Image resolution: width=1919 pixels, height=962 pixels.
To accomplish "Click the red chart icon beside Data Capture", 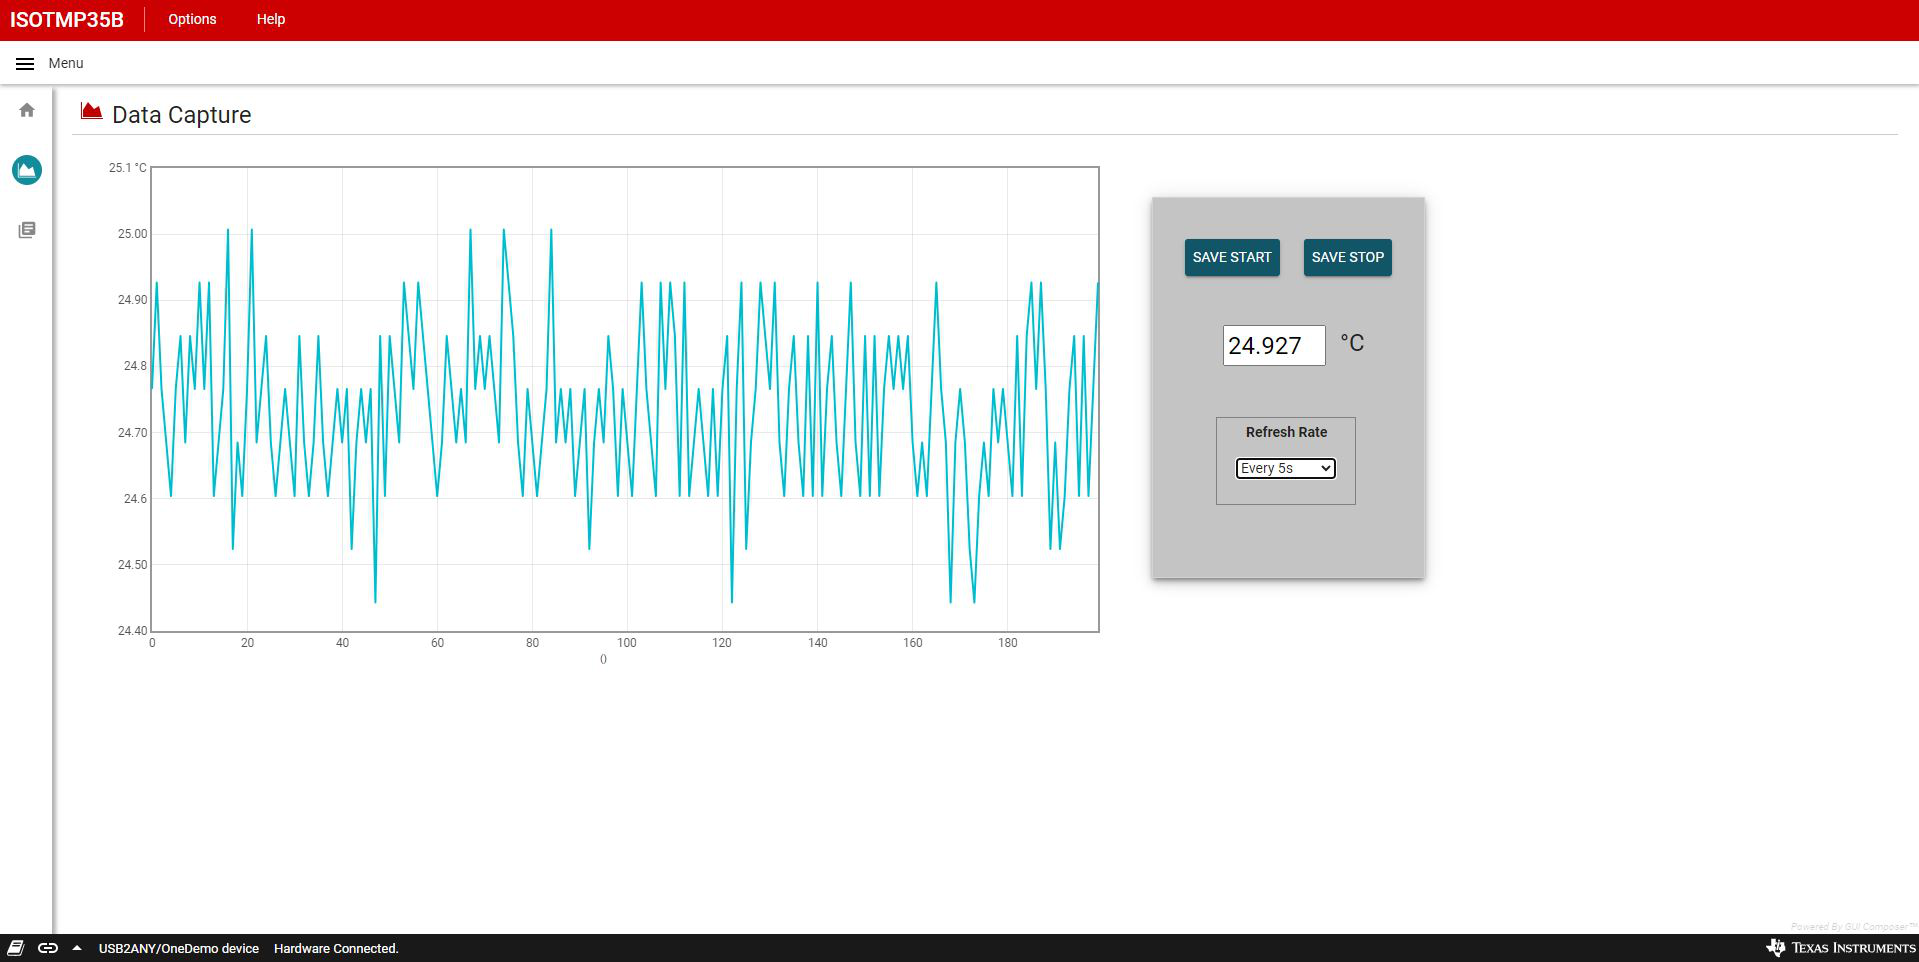I will tap(91, 111).
